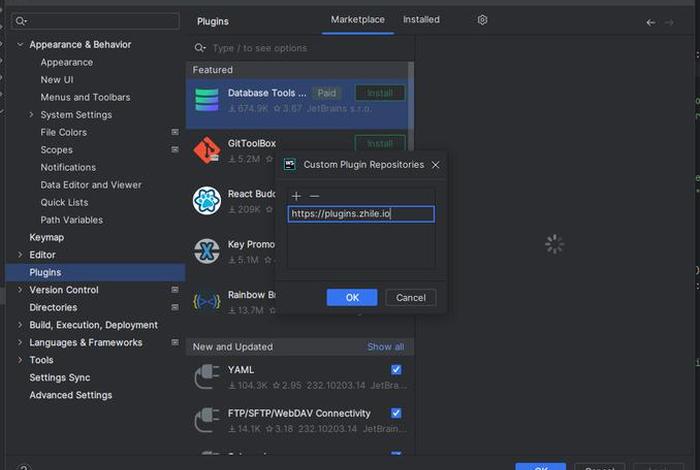Add a repository with the plus icon
The height and width of the screenshot is (470, 700).
click(x=296, y=196)
